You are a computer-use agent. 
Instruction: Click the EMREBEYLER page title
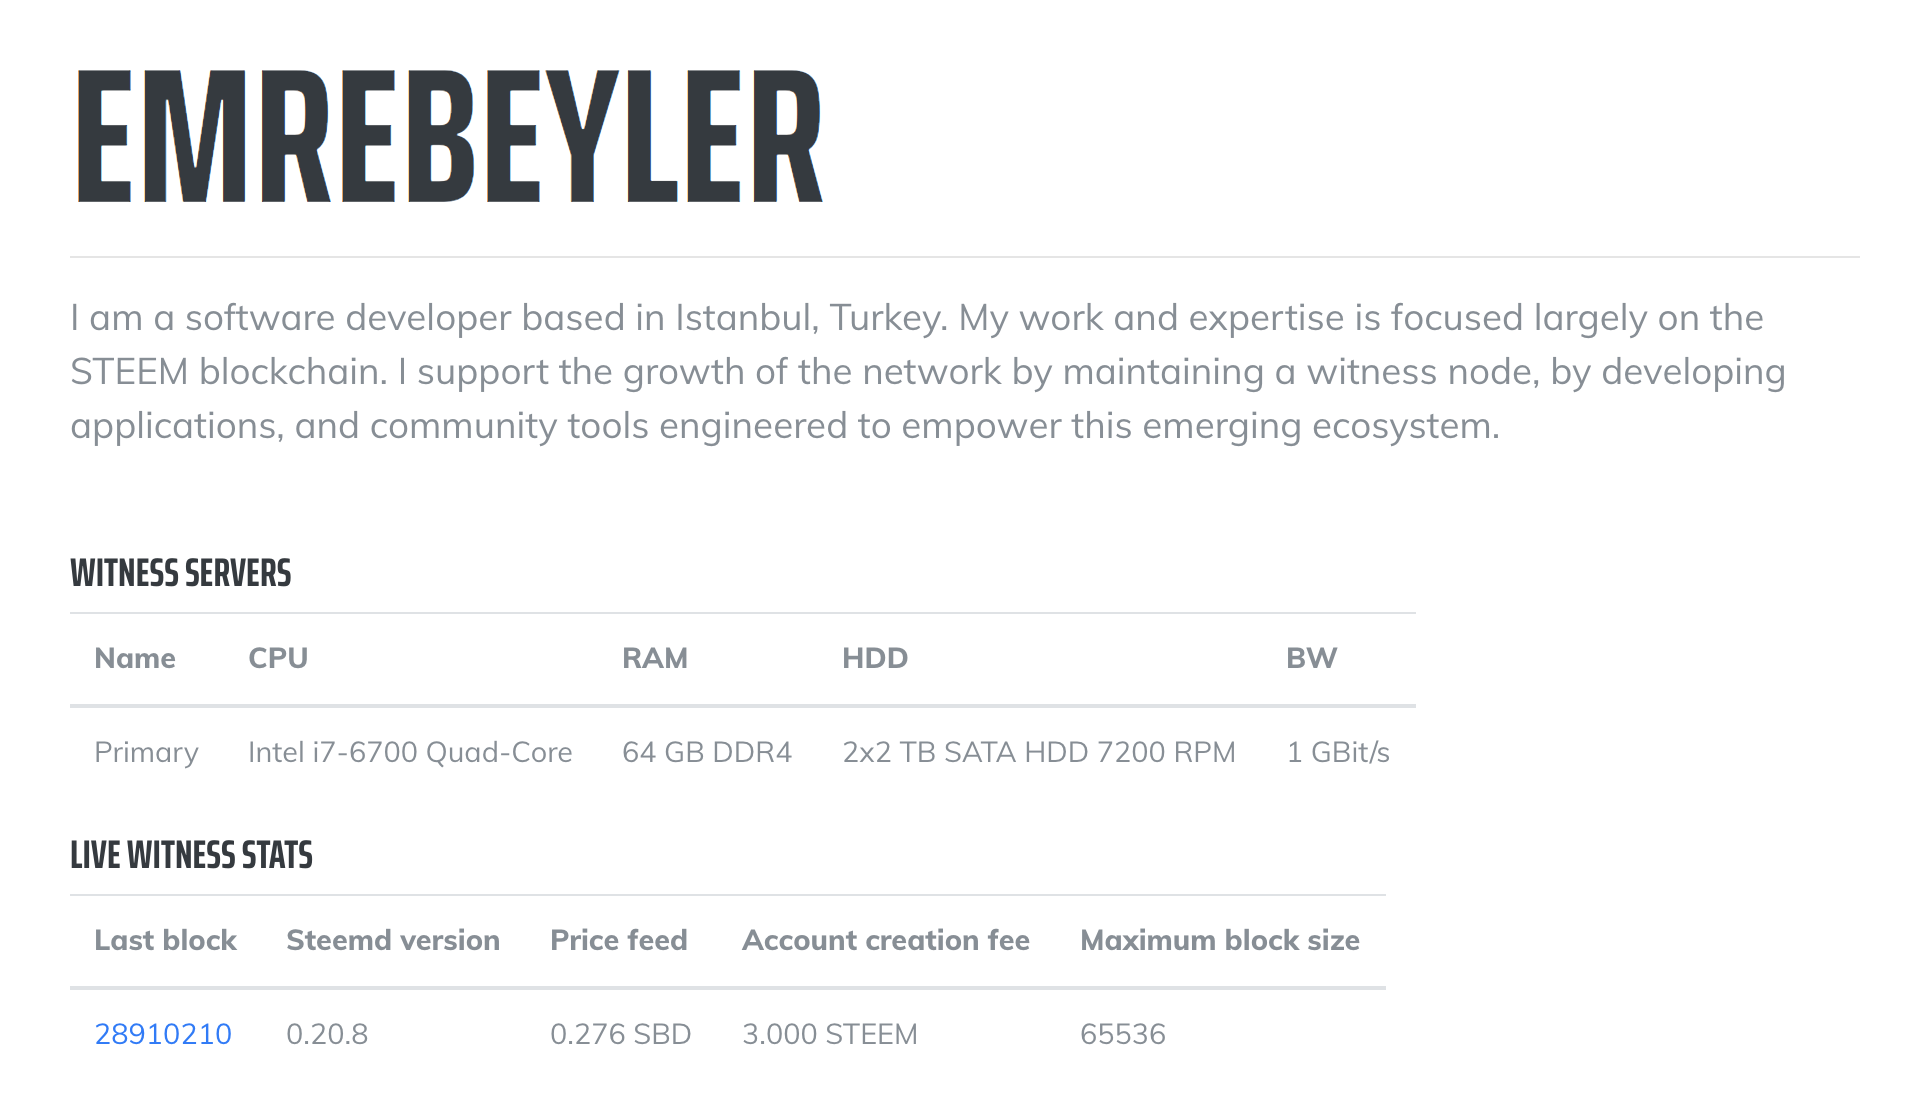coord(449,136)
